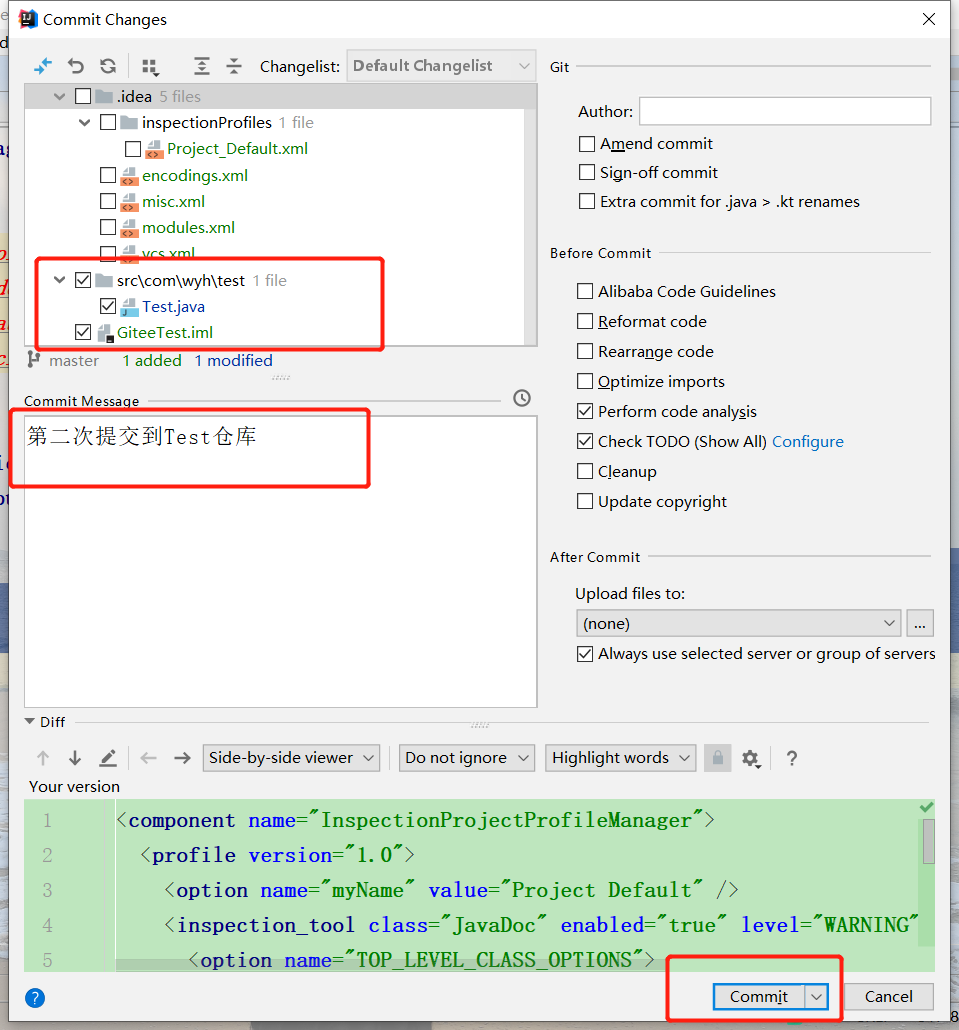Click the master branch icon
The height and width of the screenshot is (1030, 959).
pos(33,359)
